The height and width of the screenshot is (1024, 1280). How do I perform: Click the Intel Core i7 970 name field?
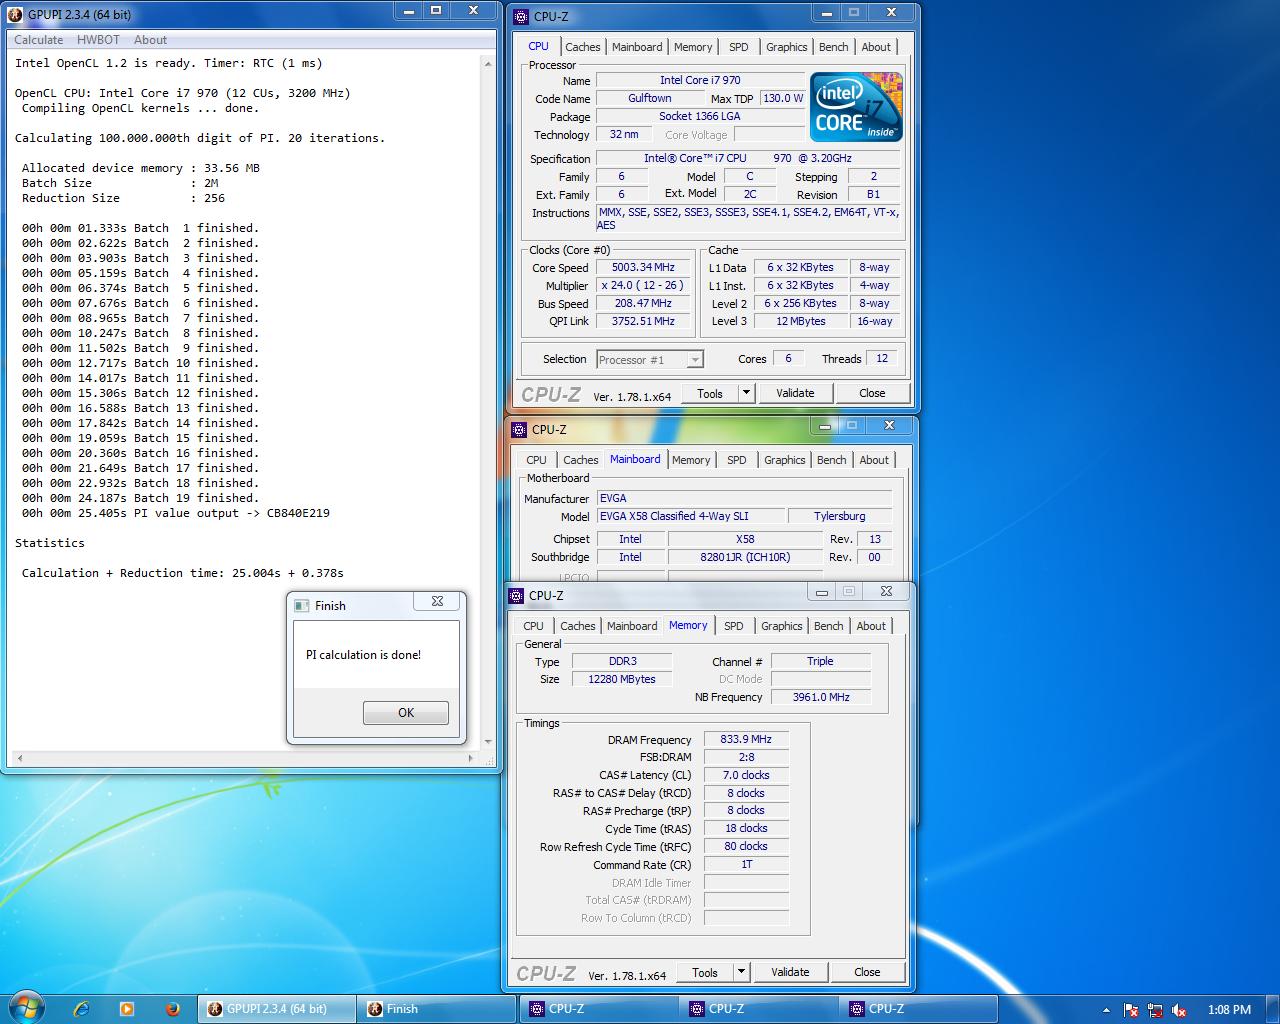click(x=700, y=80)
